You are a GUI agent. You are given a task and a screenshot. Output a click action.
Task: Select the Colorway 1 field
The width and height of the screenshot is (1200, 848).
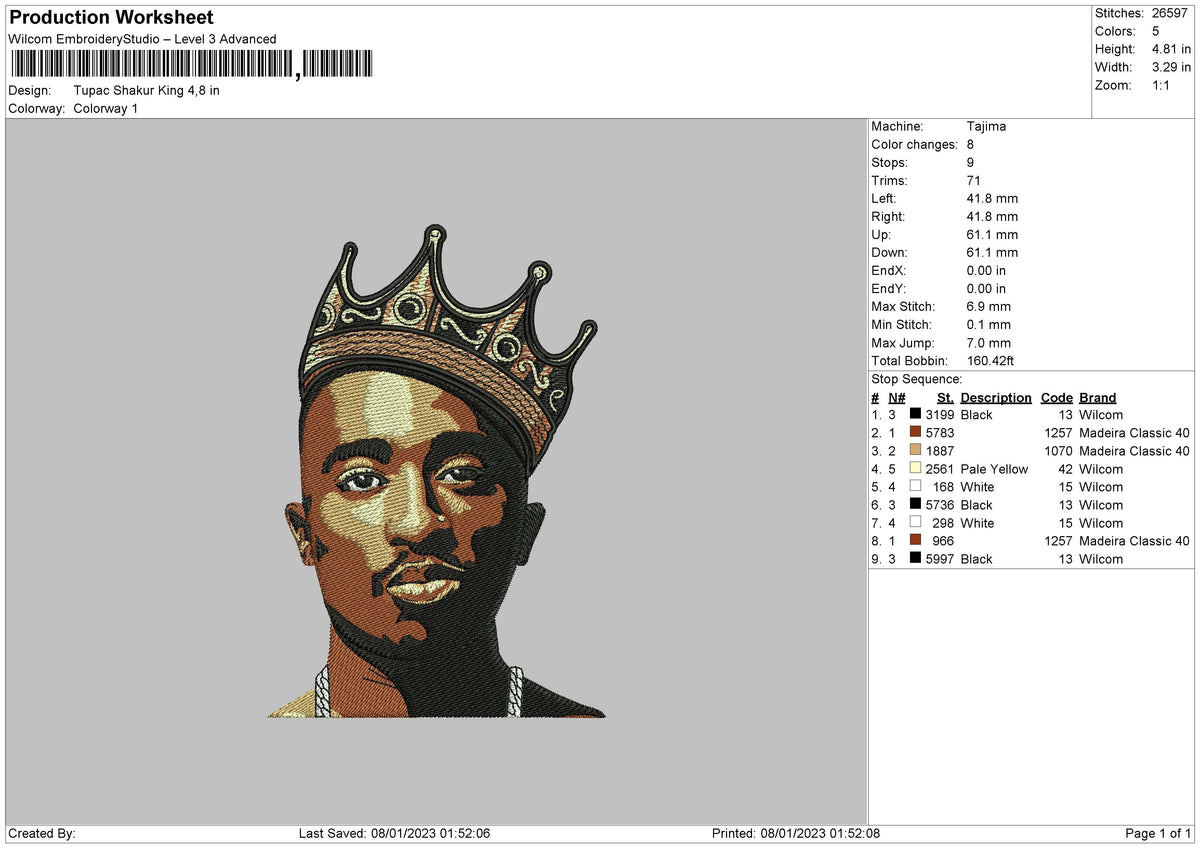pyautogui.click(x=105, y=108)
